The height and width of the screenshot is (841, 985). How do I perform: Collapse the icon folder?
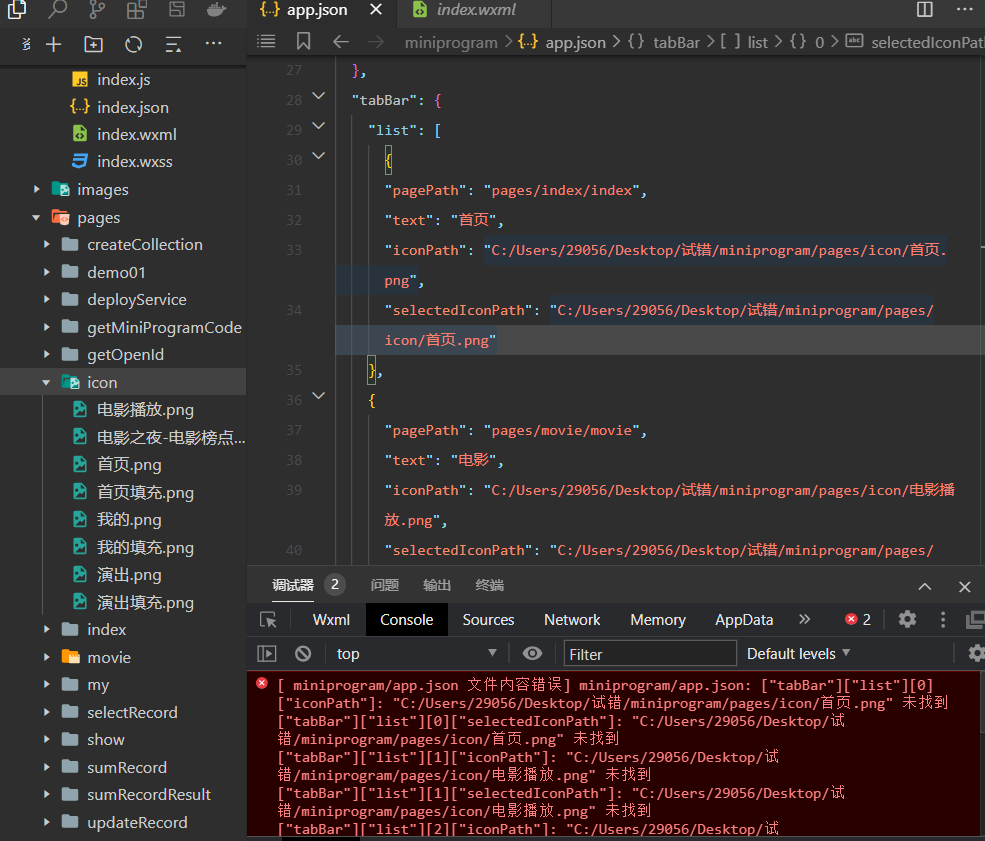pyautogui.click(x=46, y=383)
